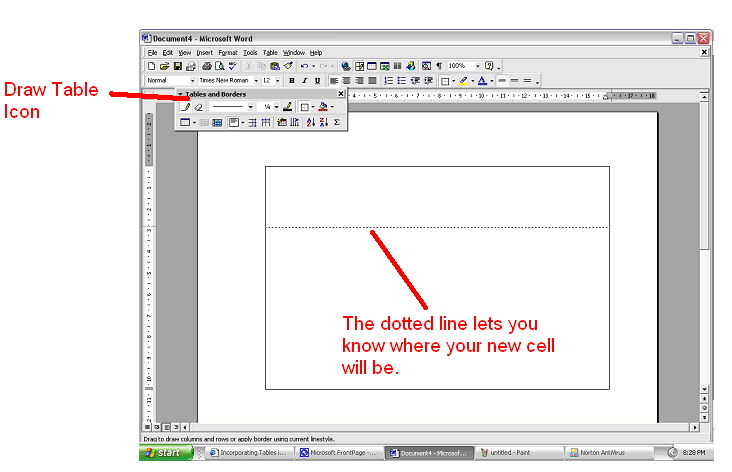
Task: Open the Insert menu
Action: point(204,53)
